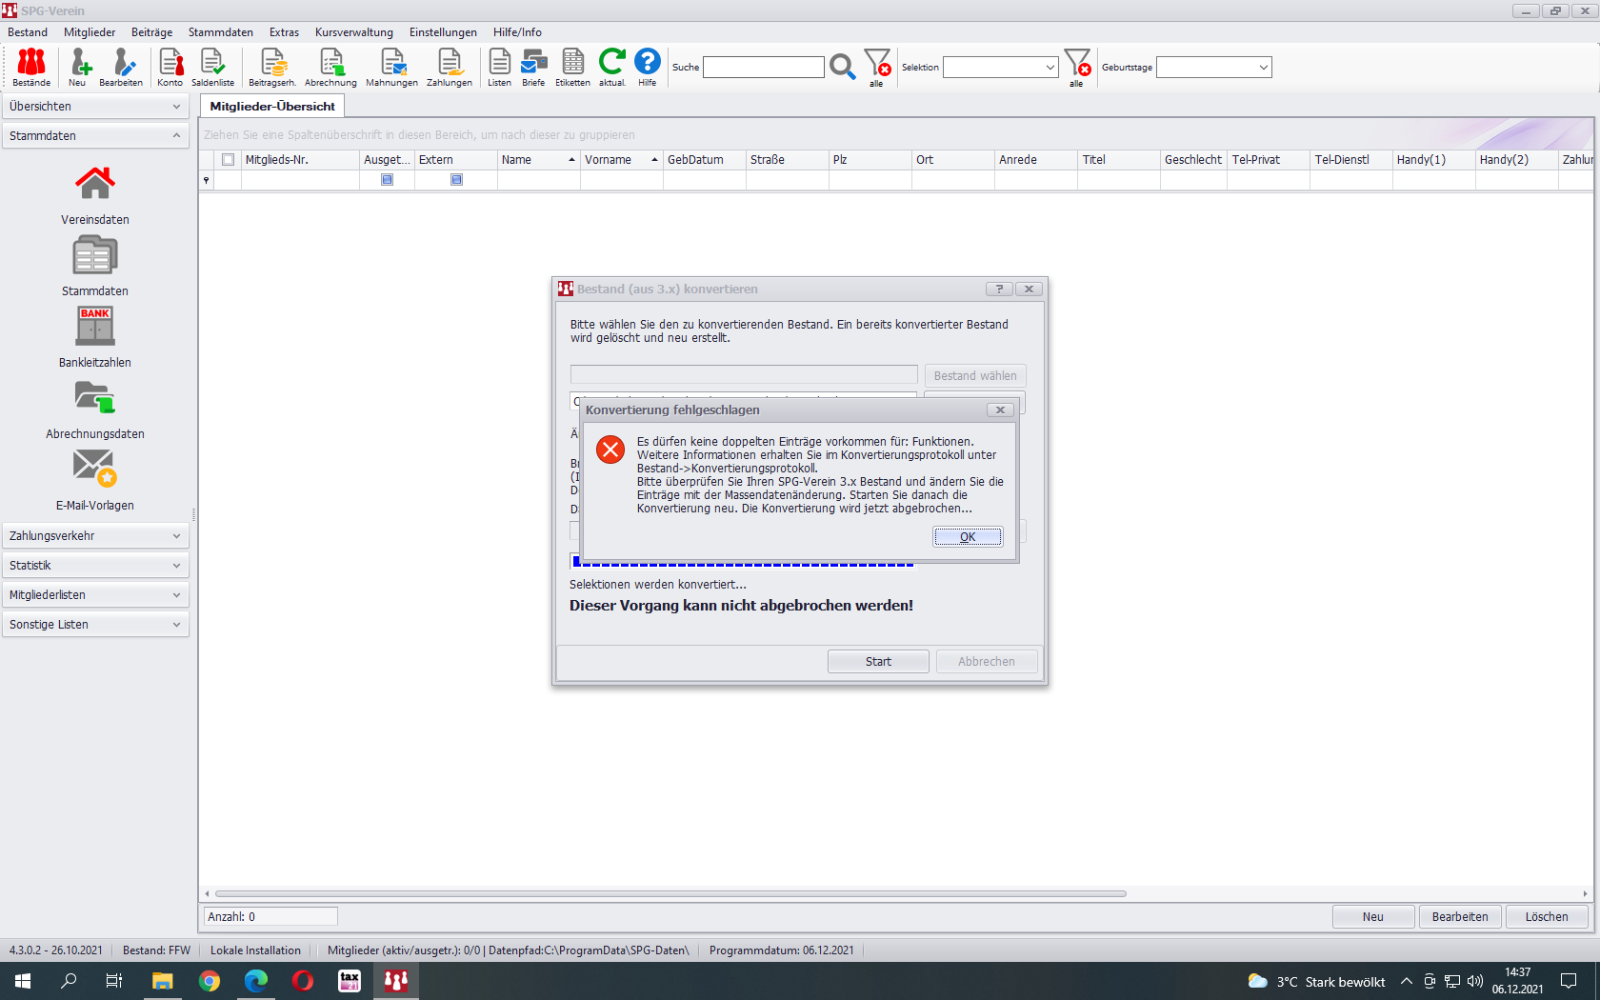Select the Mitglieder-Übersicht tab
The image size is (1600, 1000).
(x=272, y=106)
